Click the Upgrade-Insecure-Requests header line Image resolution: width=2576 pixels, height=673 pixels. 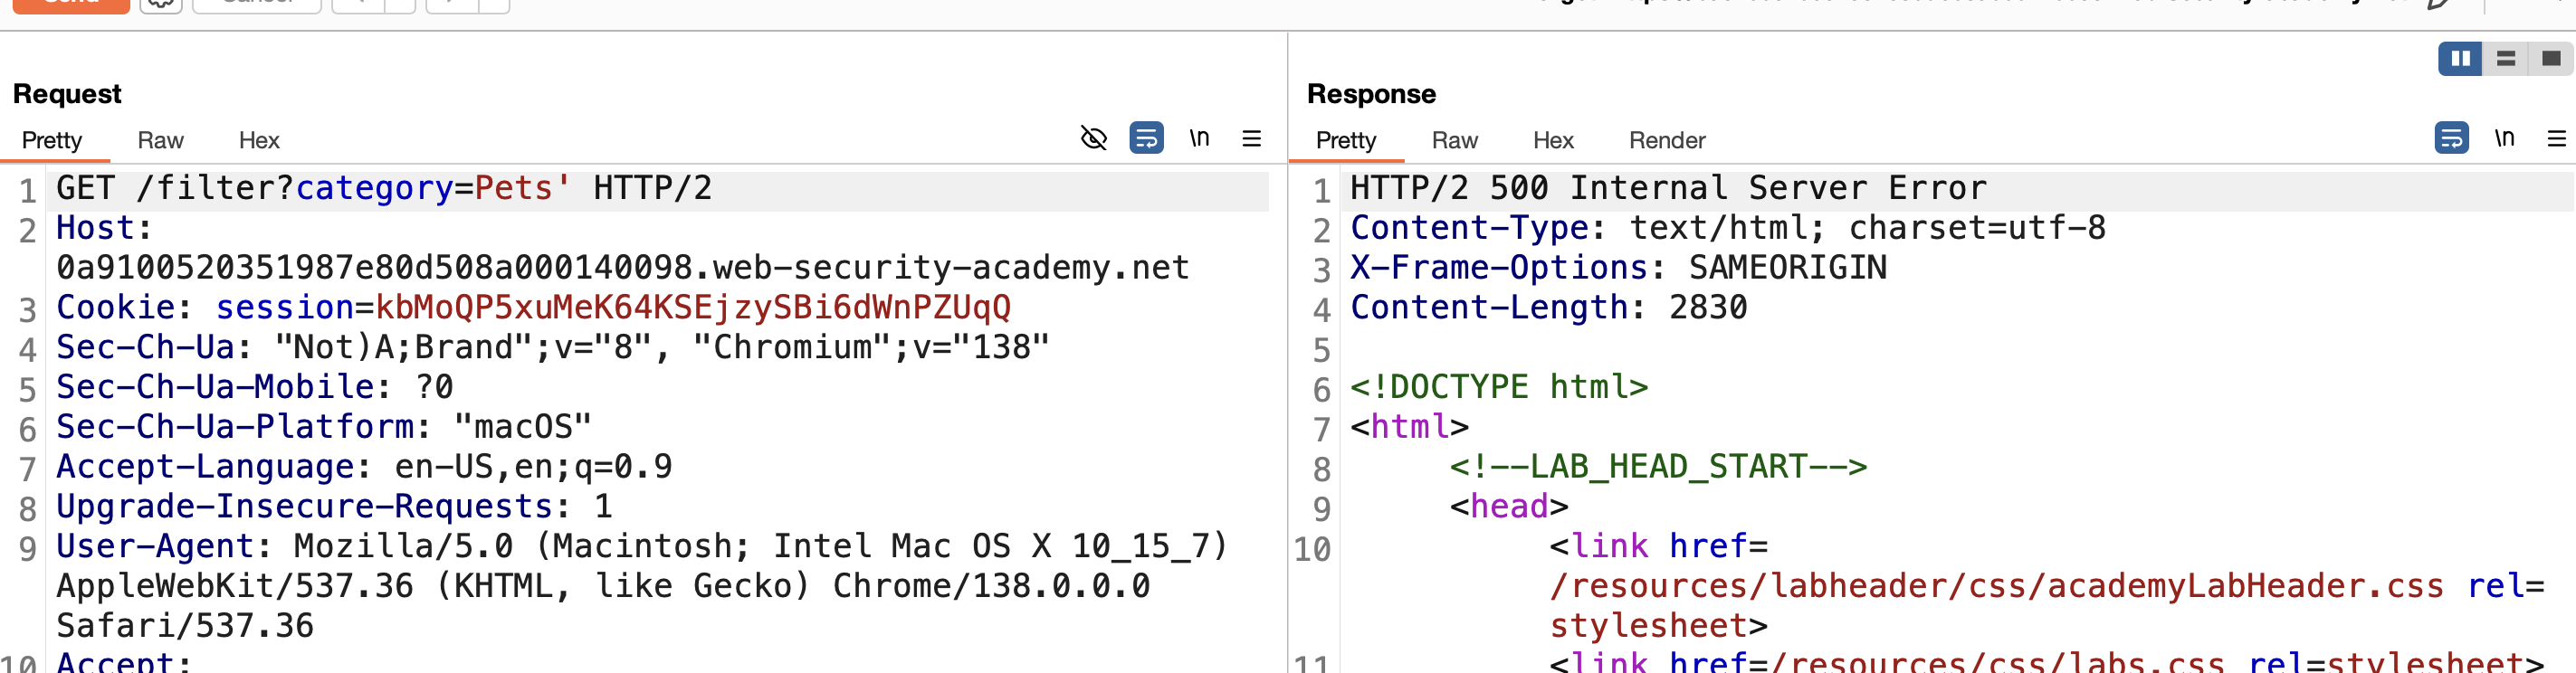[x=334, y=506]
